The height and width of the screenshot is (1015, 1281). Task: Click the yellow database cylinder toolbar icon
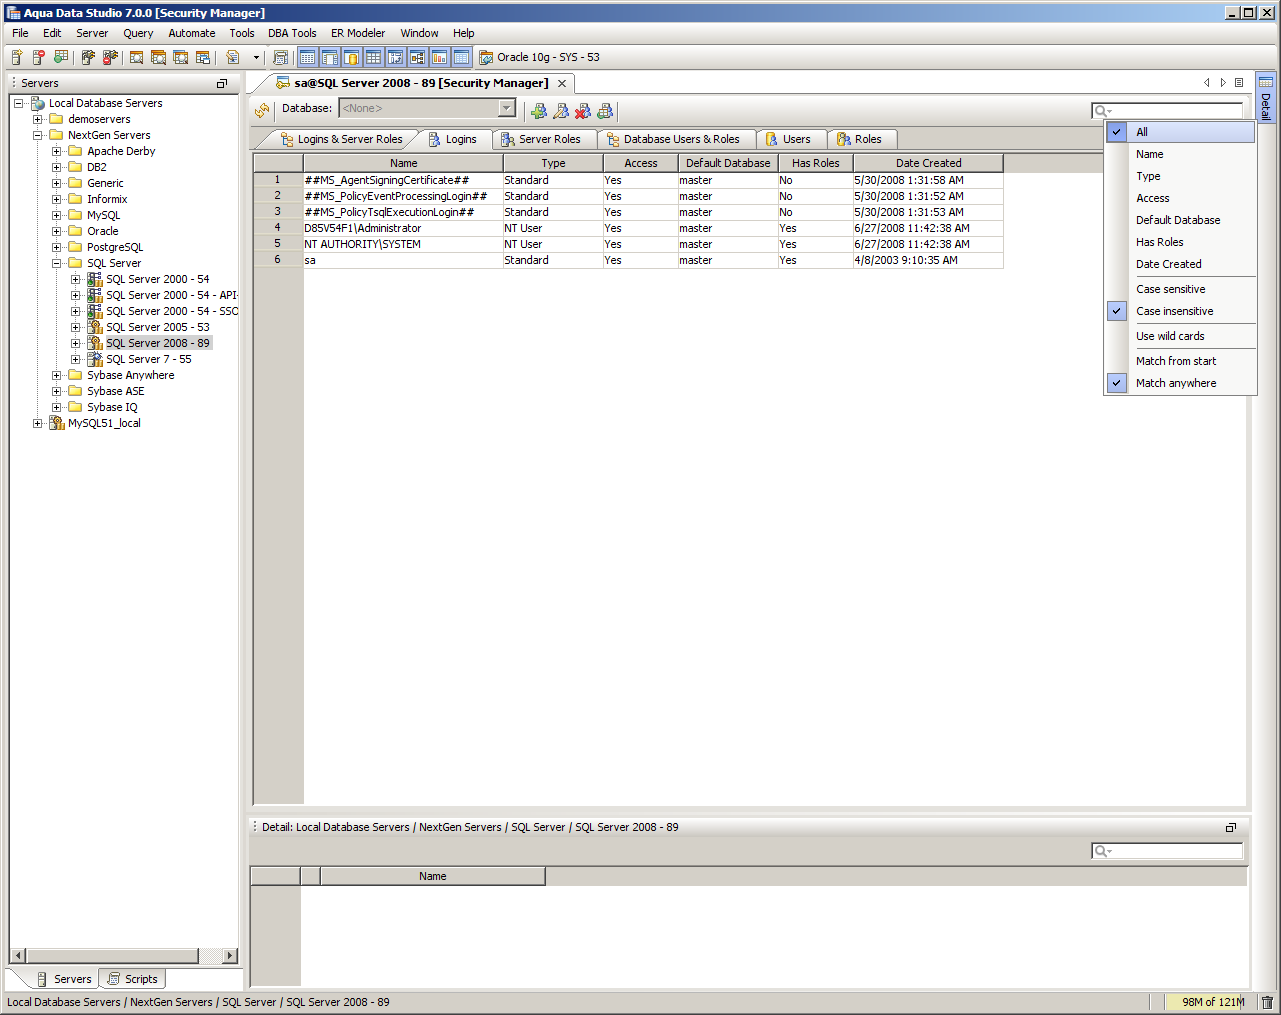click(351, 57)
